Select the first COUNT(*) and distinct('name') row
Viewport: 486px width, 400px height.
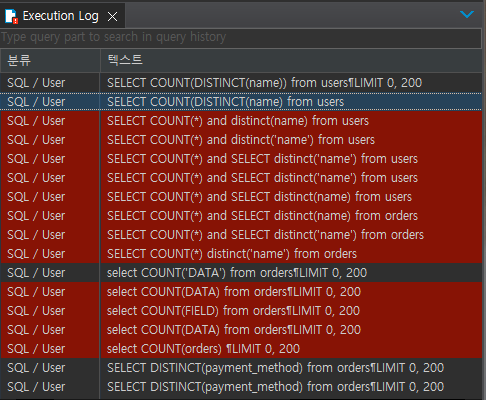241,140
